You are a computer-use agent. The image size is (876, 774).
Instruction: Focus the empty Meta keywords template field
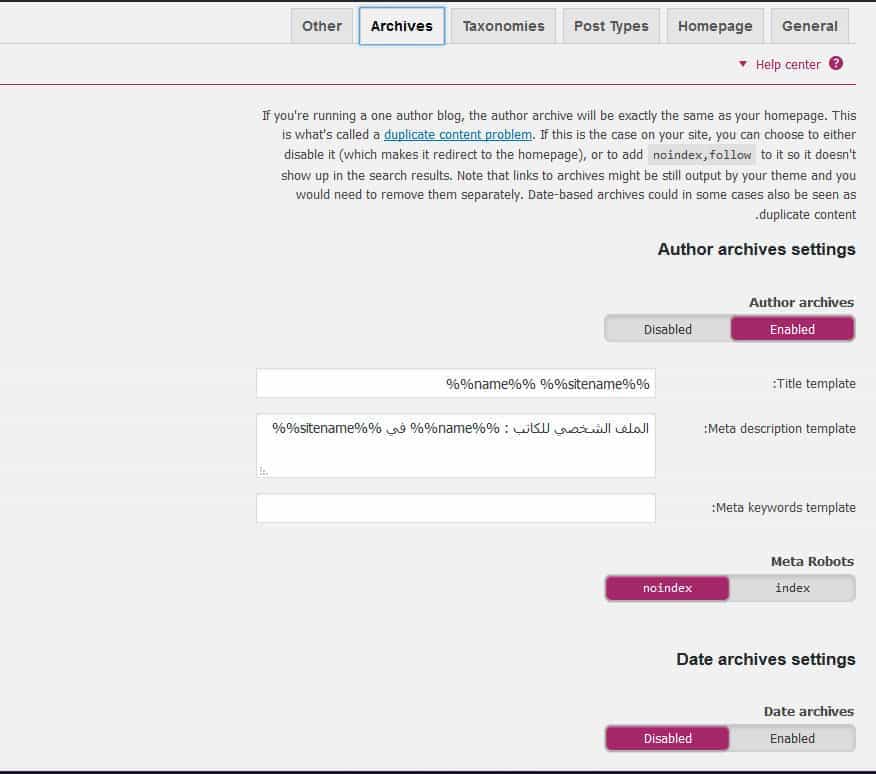(x=456, y=508)
